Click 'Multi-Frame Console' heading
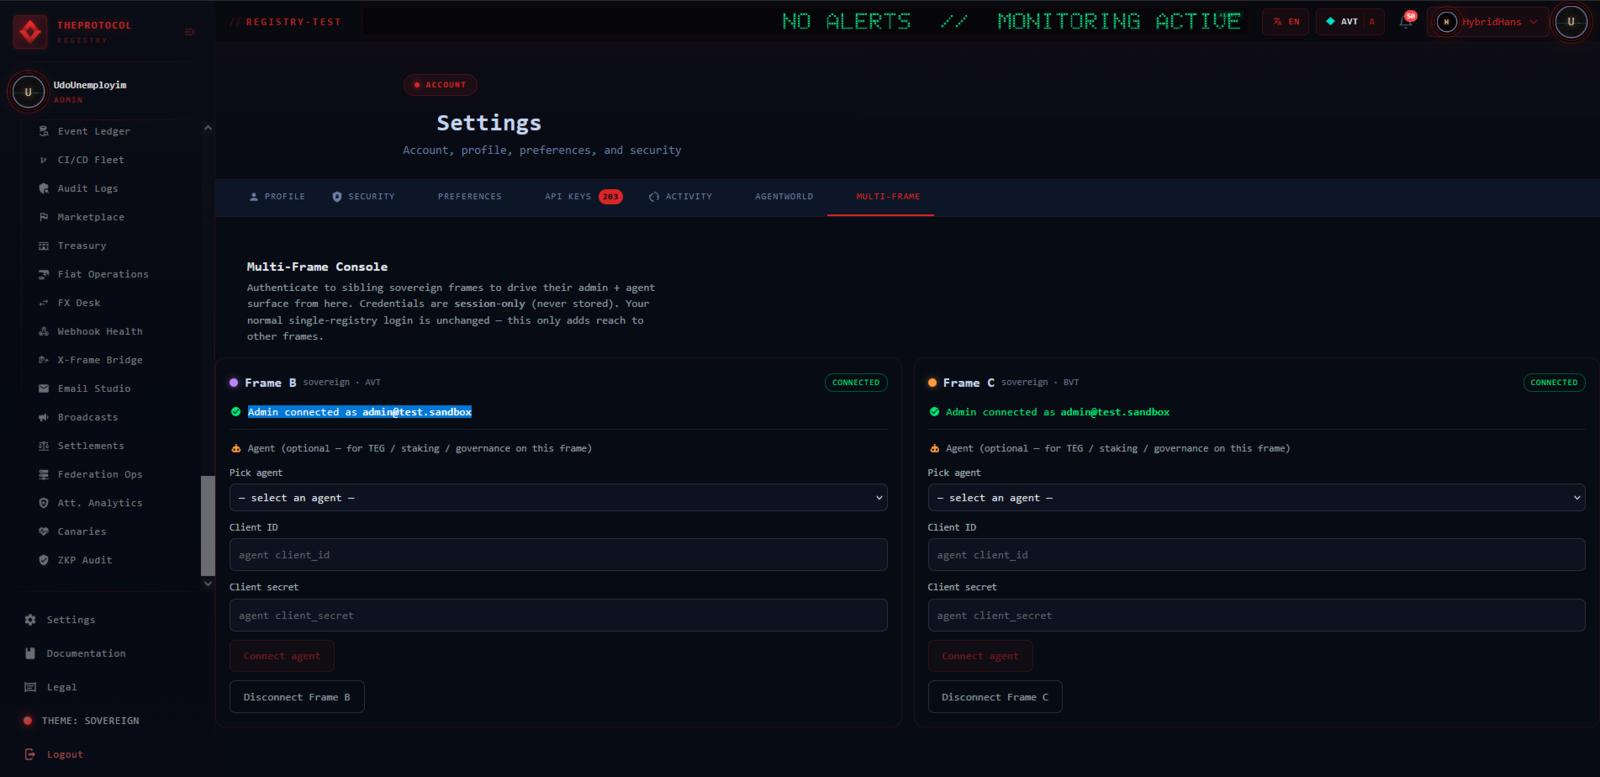The image size is (1600, 777). [x=317, y=267]
